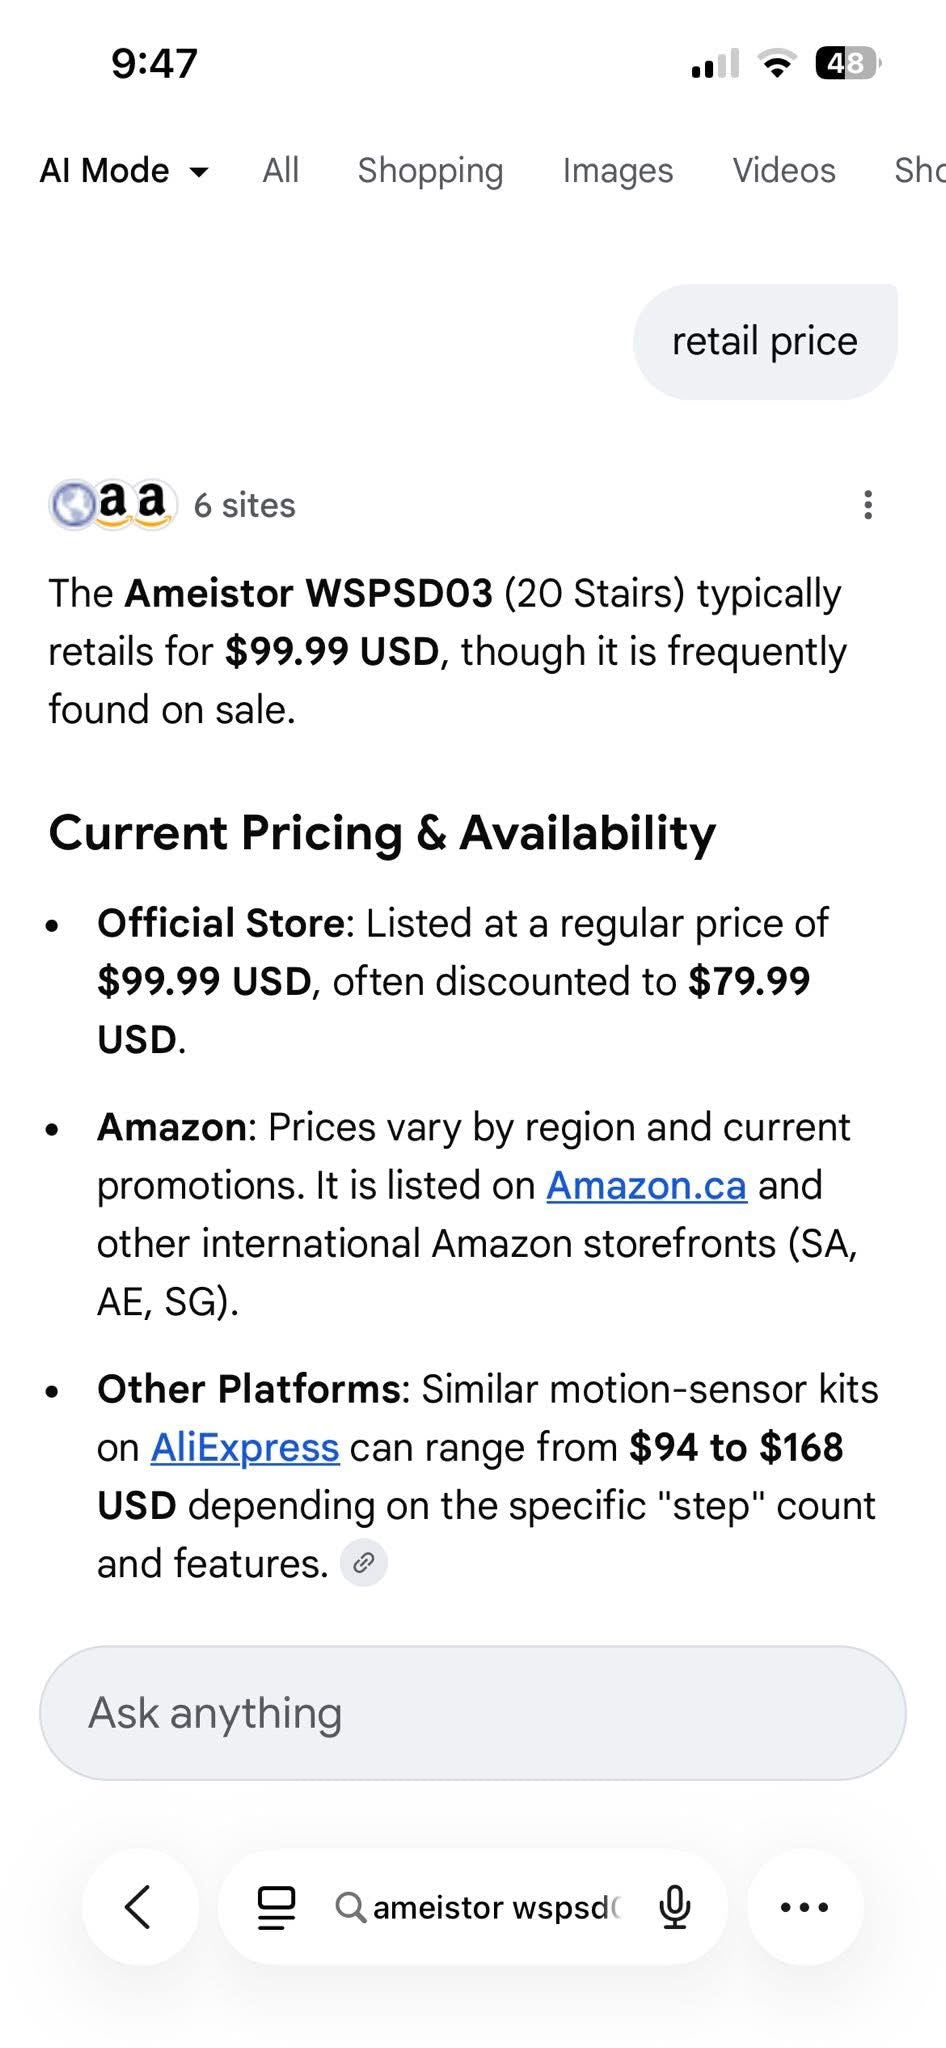Tap the 'retail price' query bubble
This screenshot has width=946, height=2048.
[x=765, y=342]
